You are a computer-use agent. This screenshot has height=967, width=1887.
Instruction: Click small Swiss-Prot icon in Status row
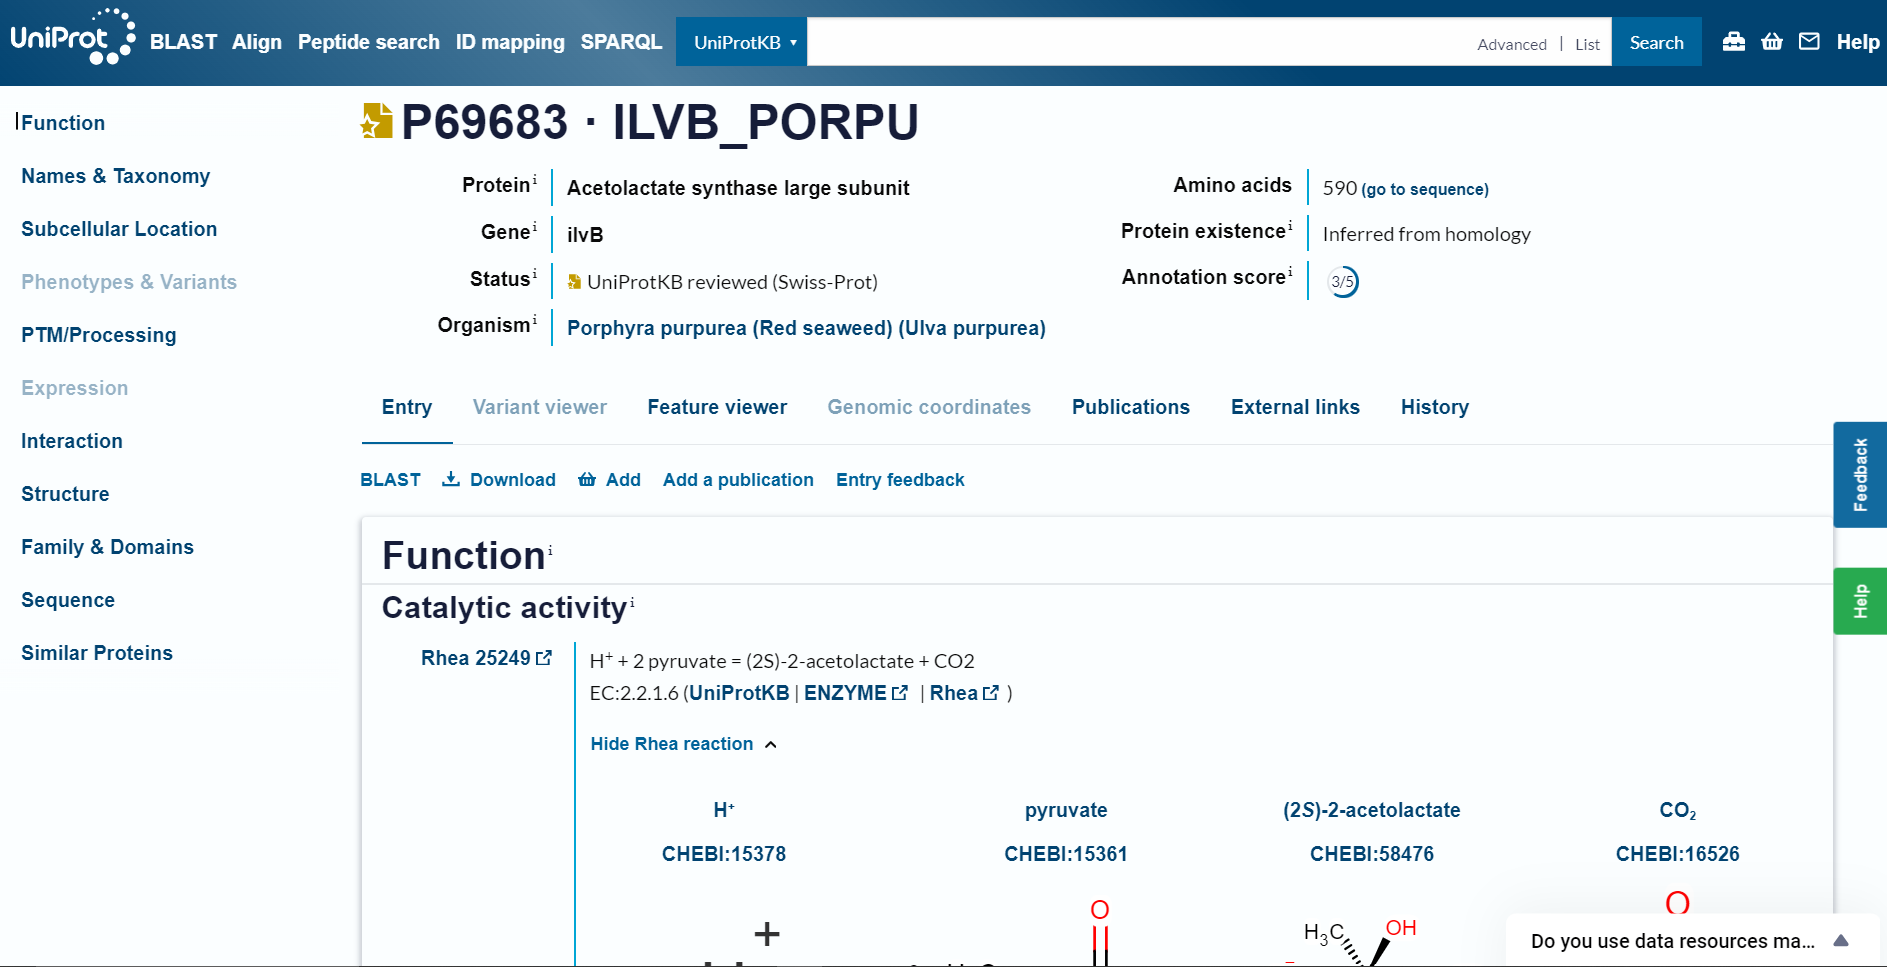[574, 282]
